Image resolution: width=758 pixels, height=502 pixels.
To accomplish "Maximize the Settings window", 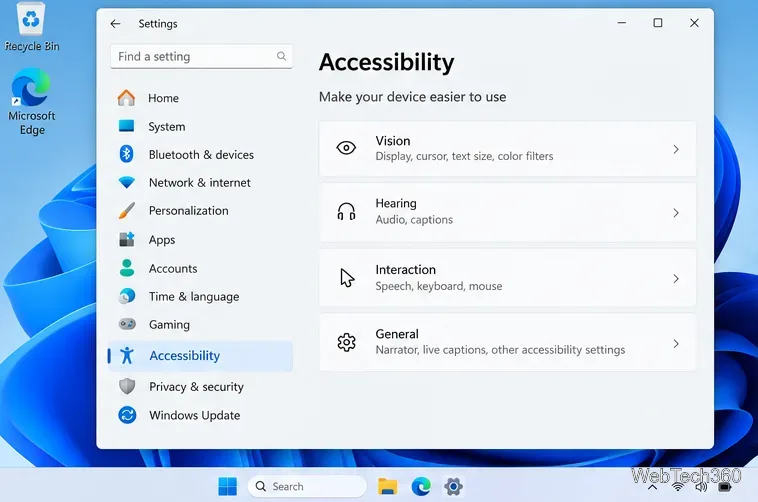I will pyautogui.click(x=658, y=23).
